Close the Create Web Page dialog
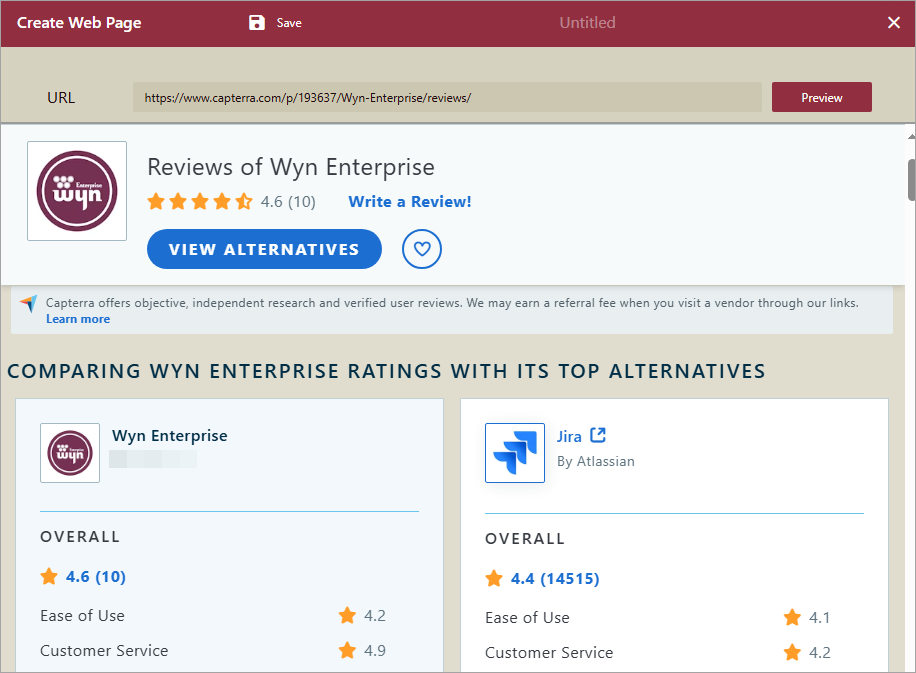 click(x=894, y=23)
